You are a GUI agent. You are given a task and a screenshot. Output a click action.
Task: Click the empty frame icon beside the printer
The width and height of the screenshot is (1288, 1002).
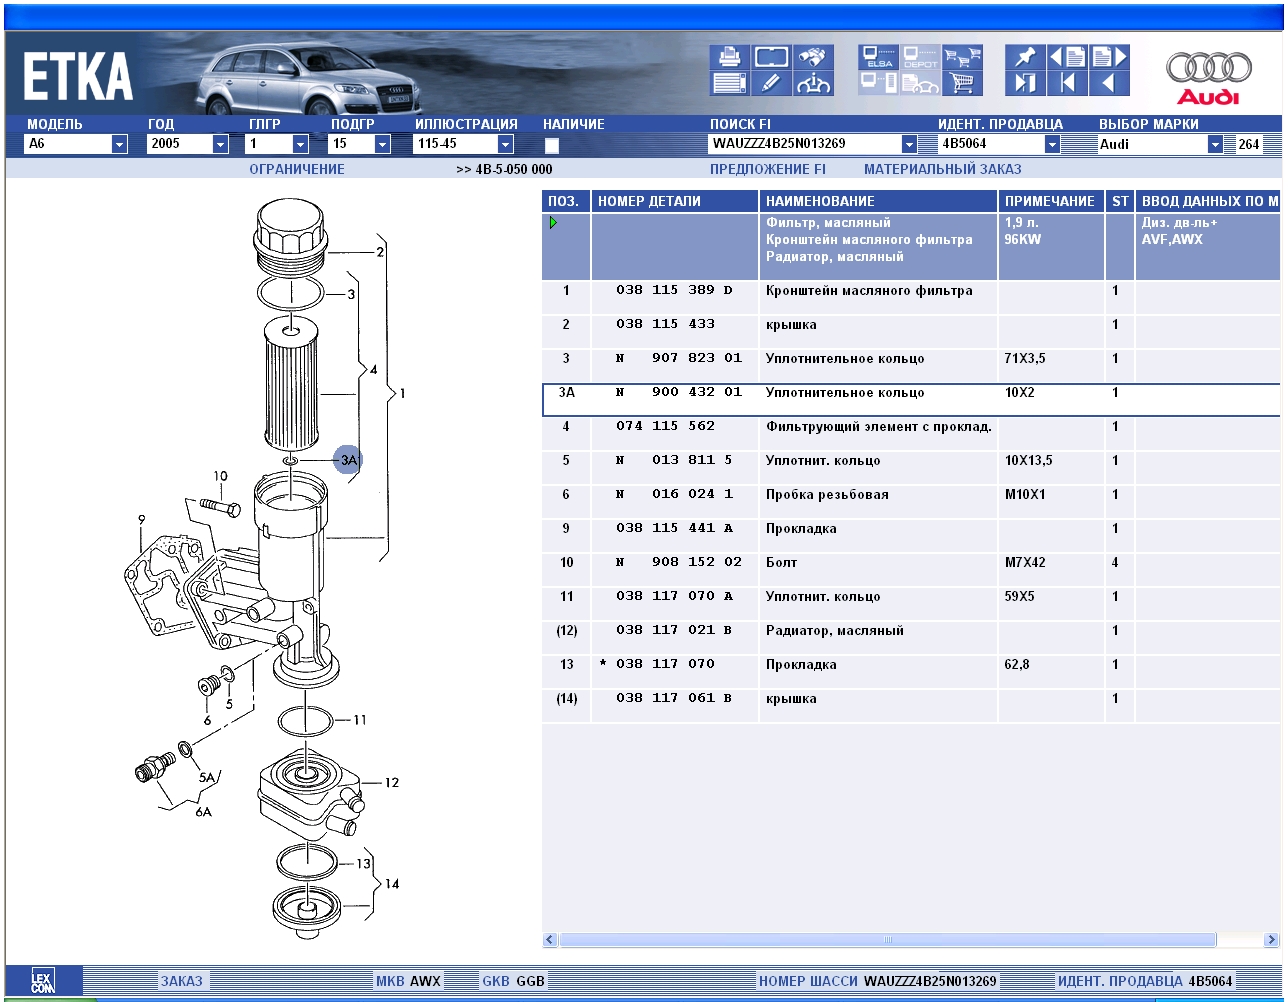pos(770,57)
